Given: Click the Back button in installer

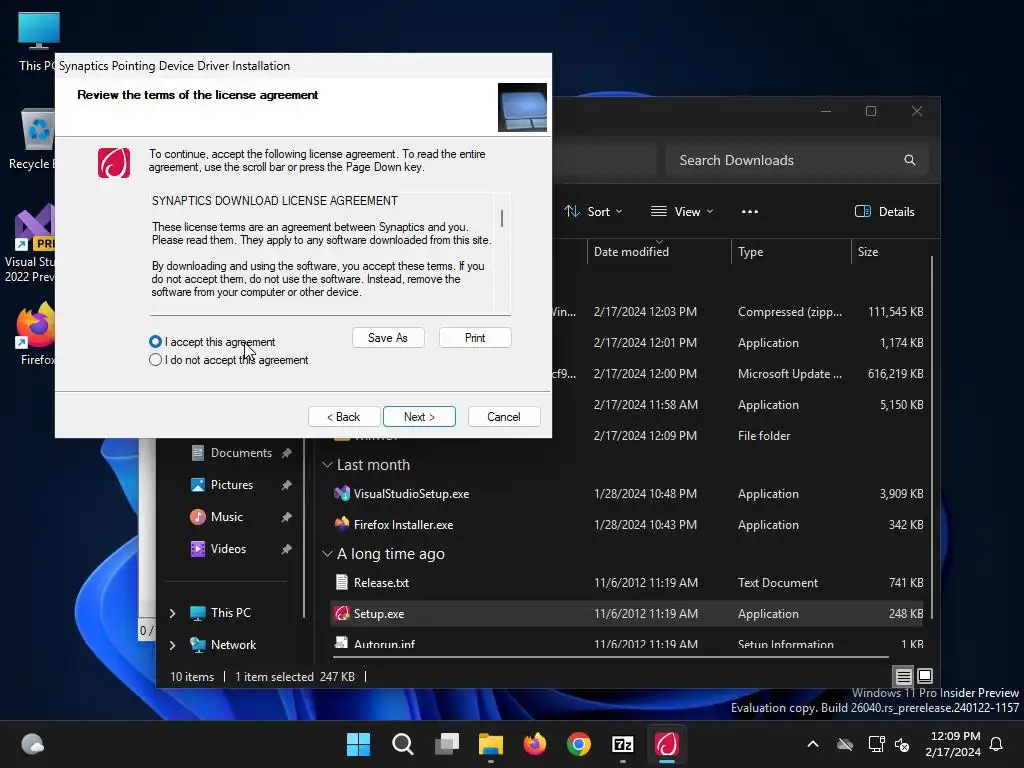Looking at the screenshot, I should click(344, 417).
